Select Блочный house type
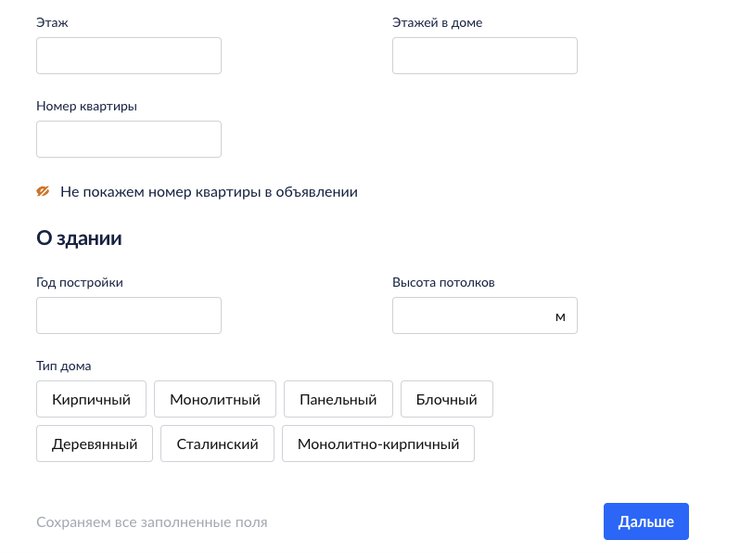This screenshot has width=740, height=553. click(x=447, y=399)
